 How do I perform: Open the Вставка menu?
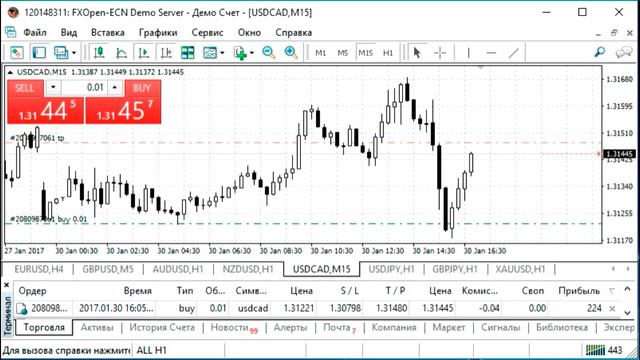[108, 32]
